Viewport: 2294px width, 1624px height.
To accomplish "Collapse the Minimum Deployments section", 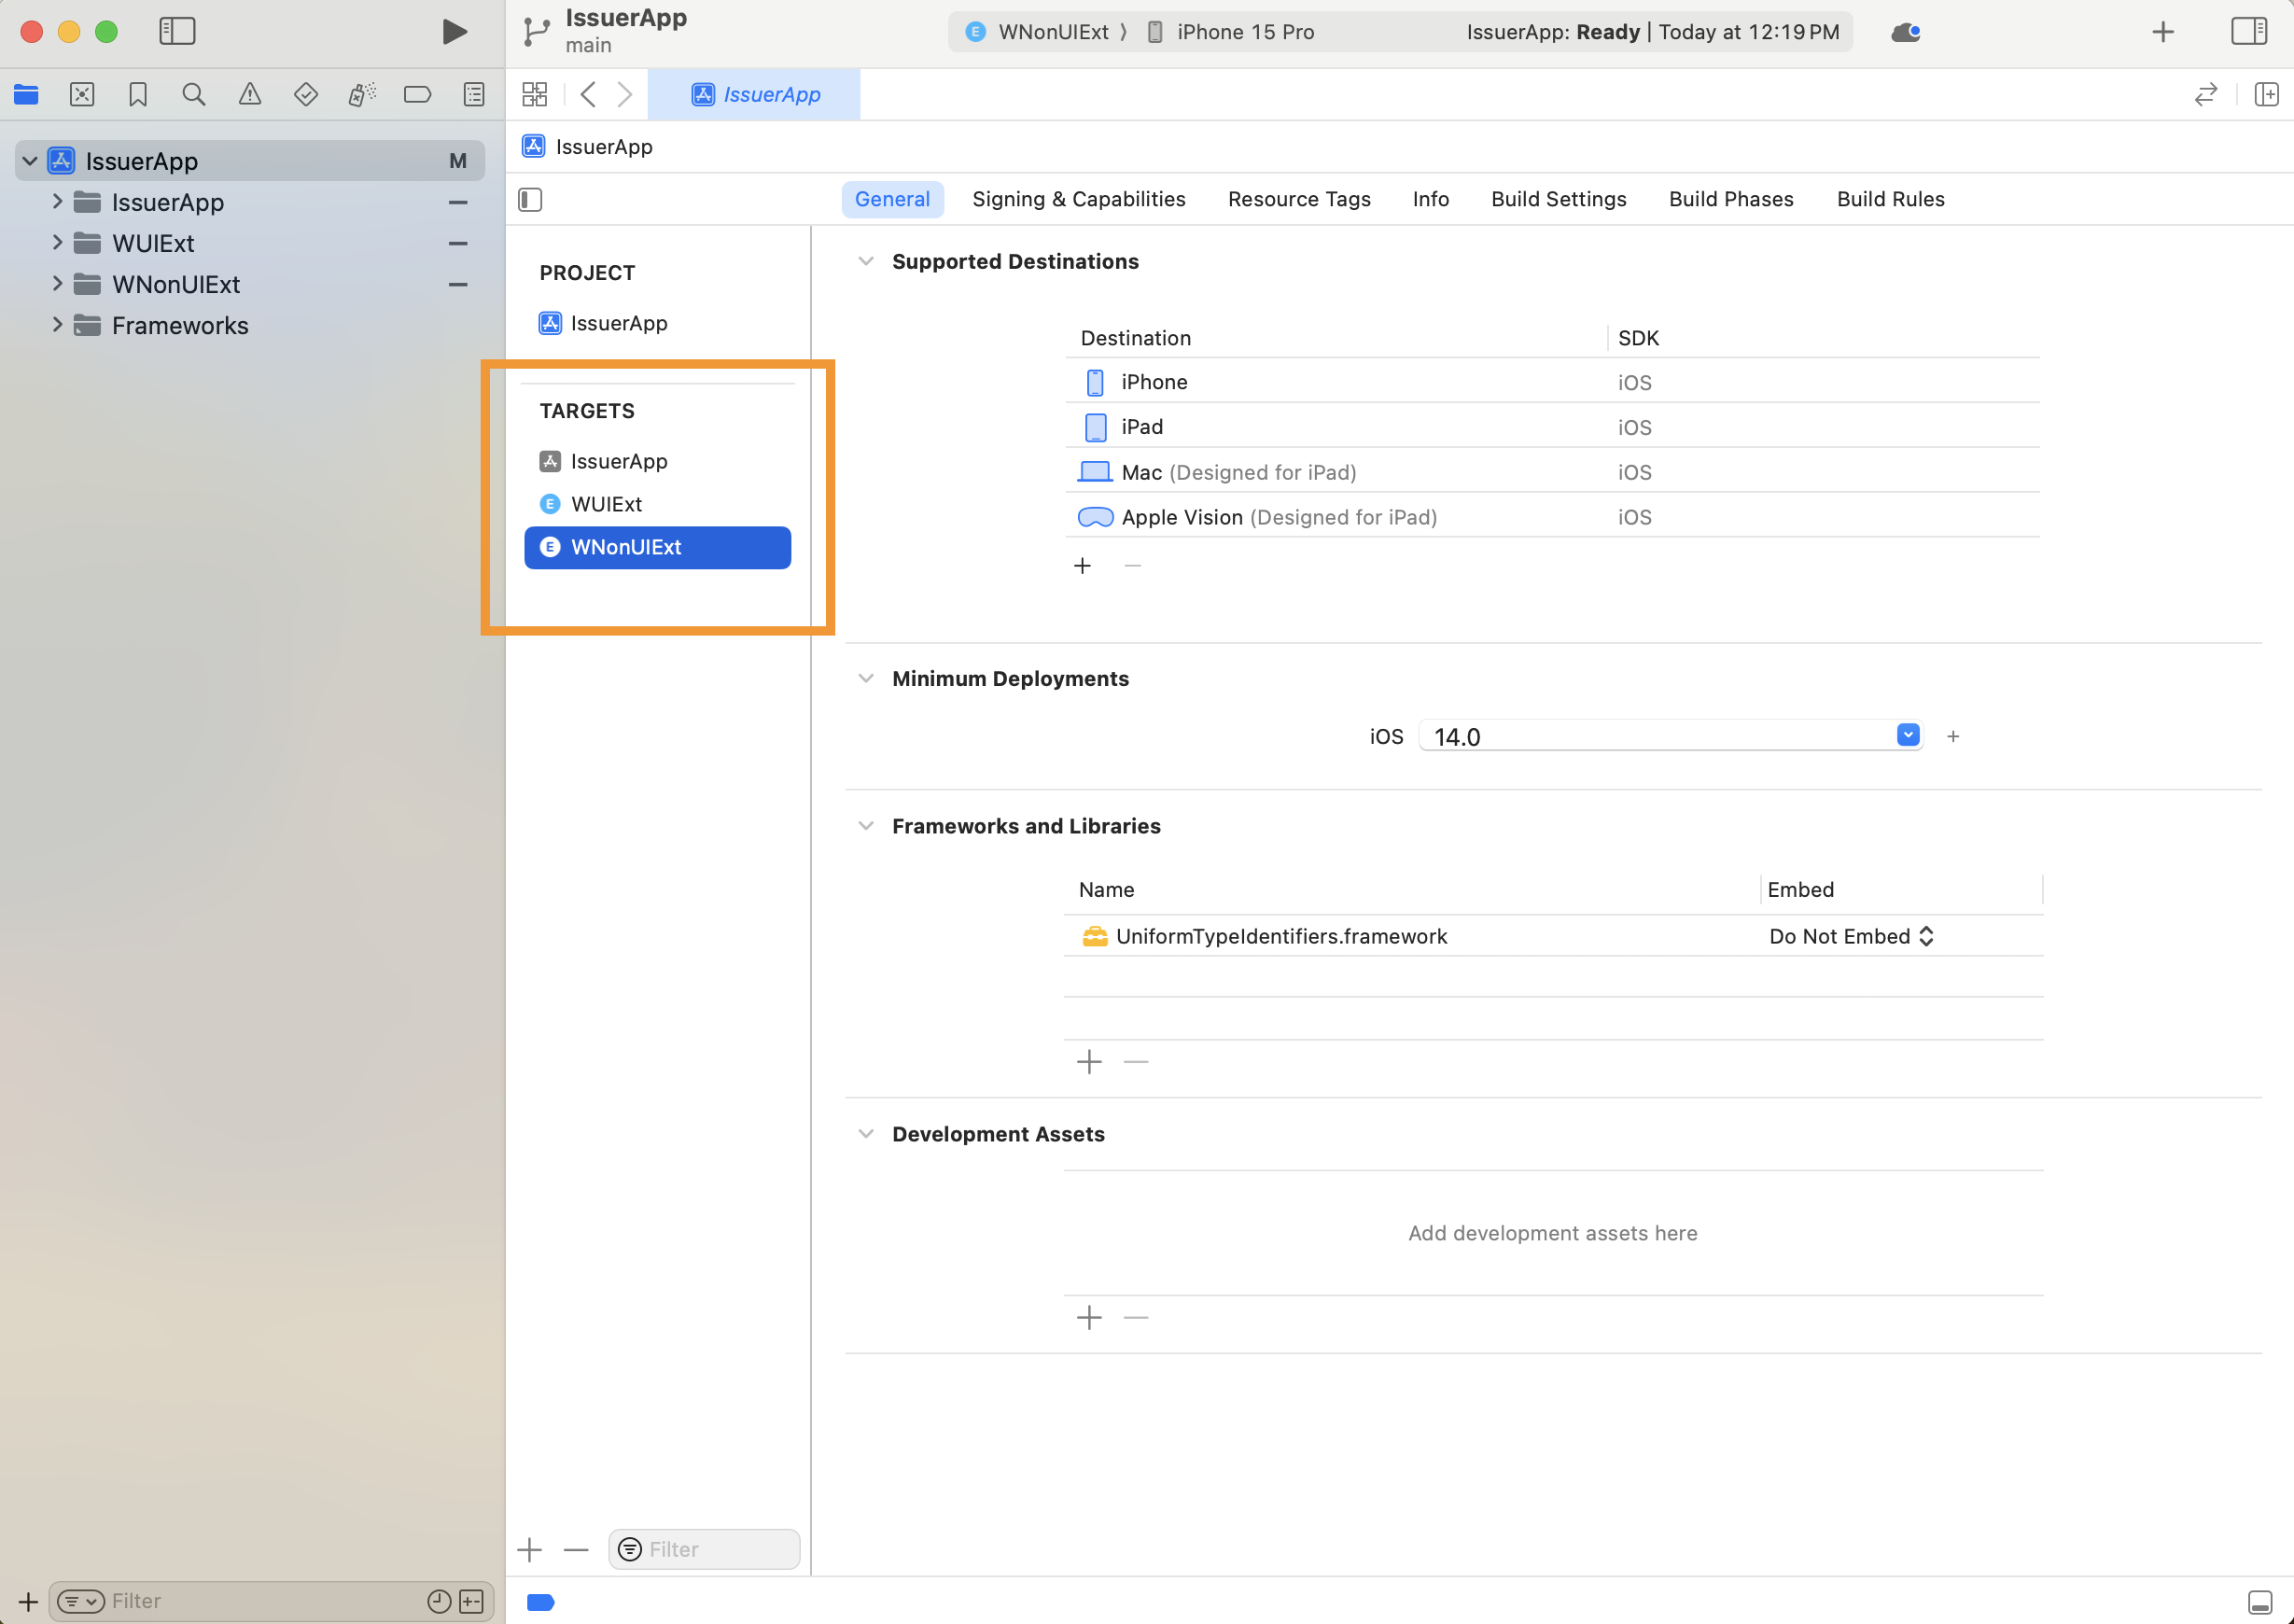I will pyautogui.click(x=866, y=679).
